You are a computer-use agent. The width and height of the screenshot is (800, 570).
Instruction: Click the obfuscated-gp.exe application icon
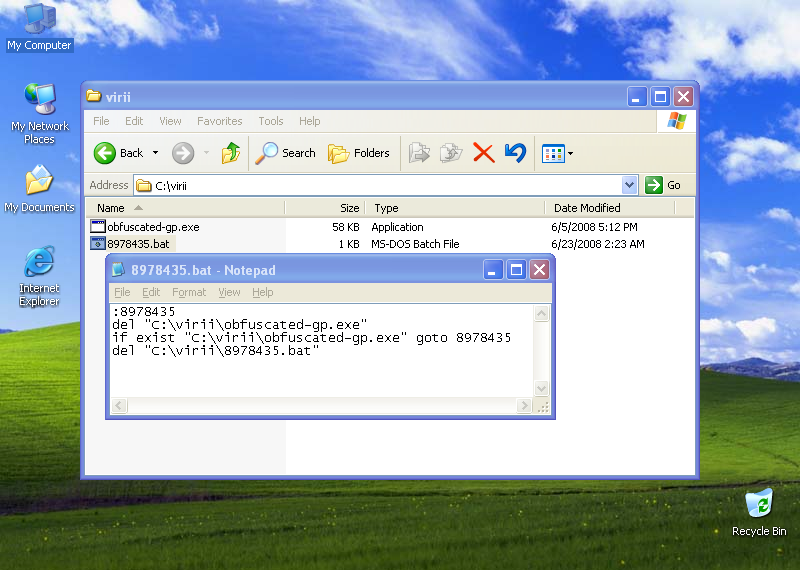pyautogui.click(x=97, y=226)
